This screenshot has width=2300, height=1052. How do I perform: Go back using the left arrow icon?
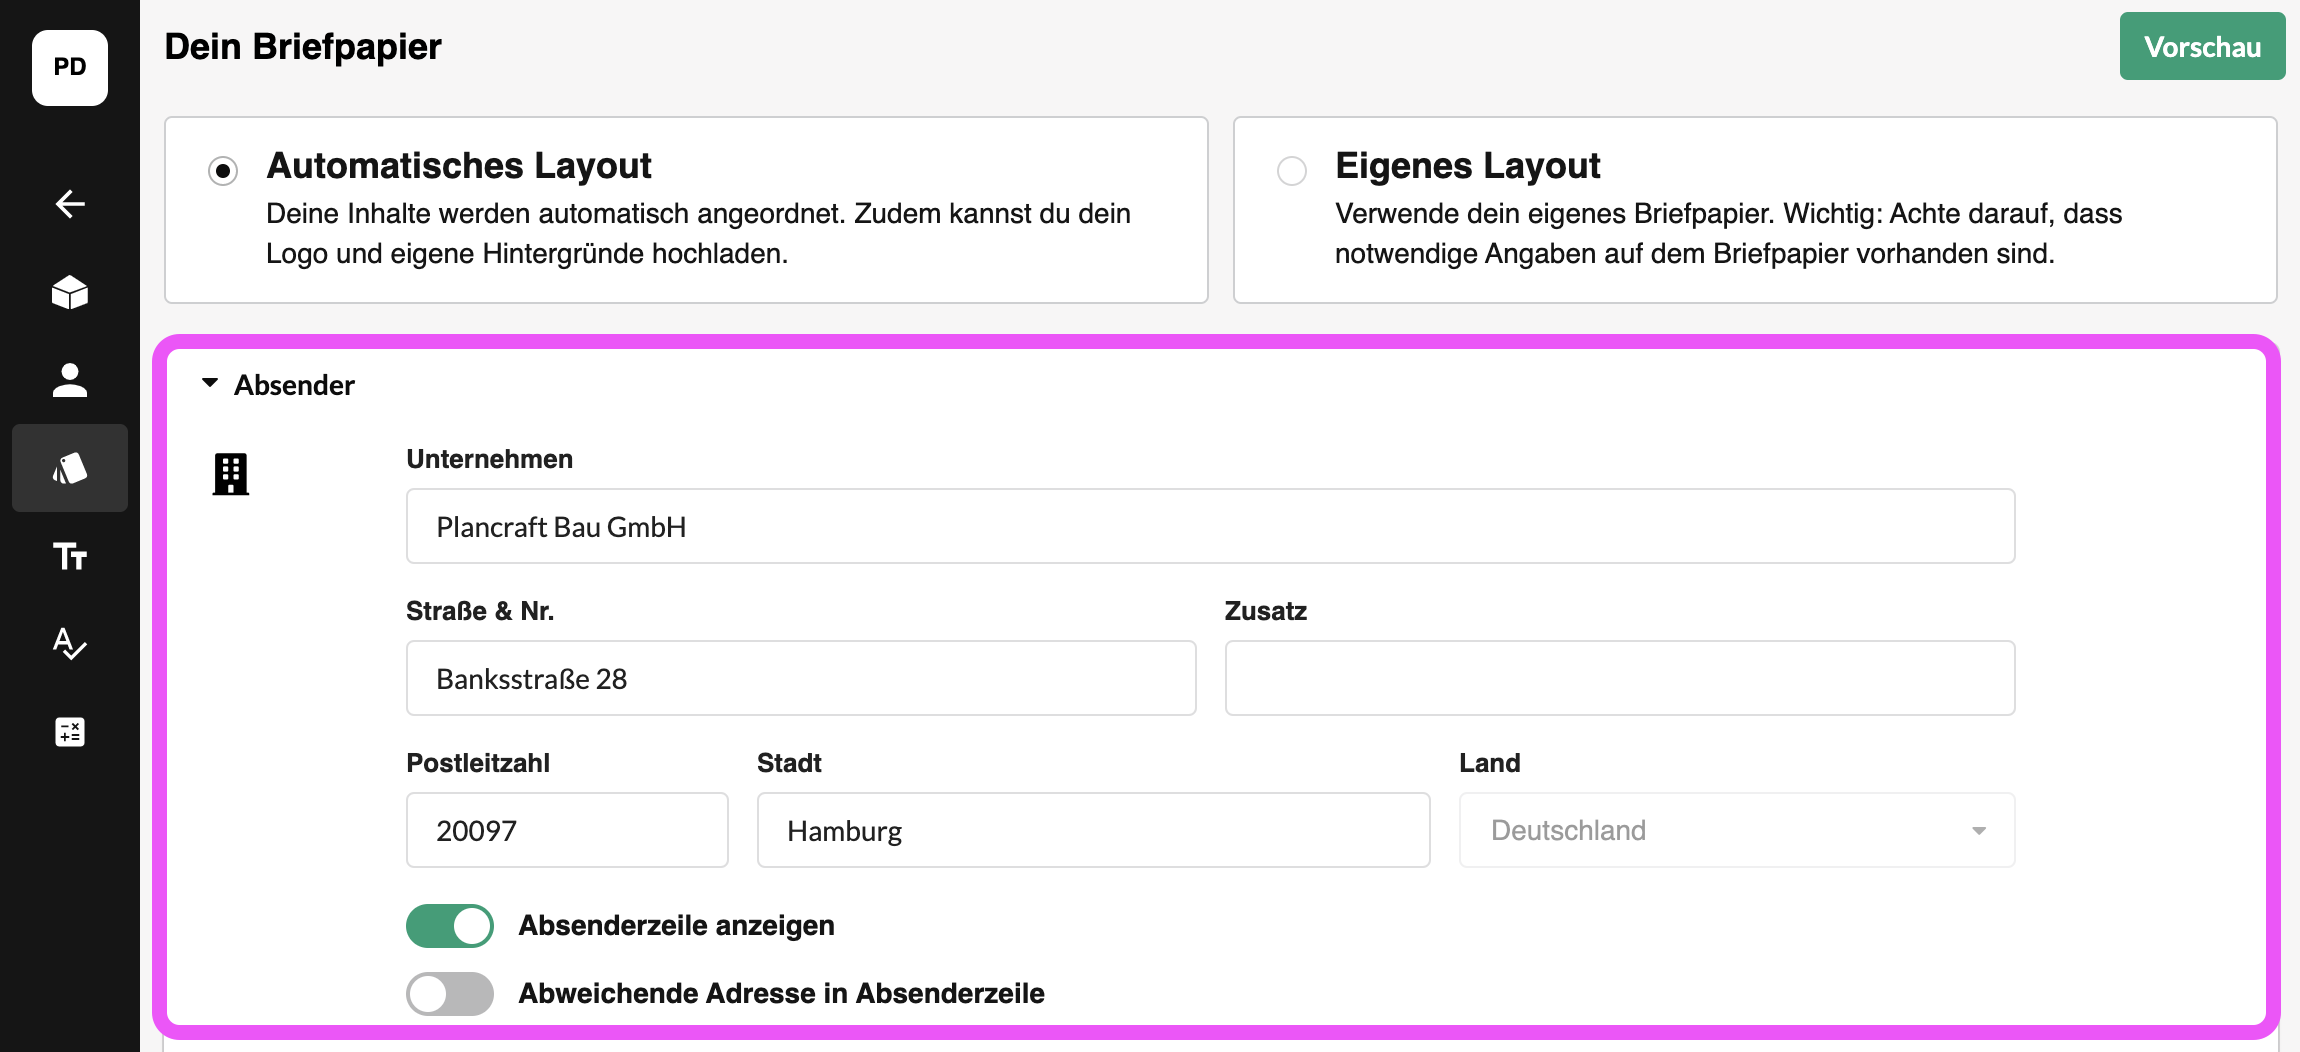pyautogui.click(x=70, y=204)
